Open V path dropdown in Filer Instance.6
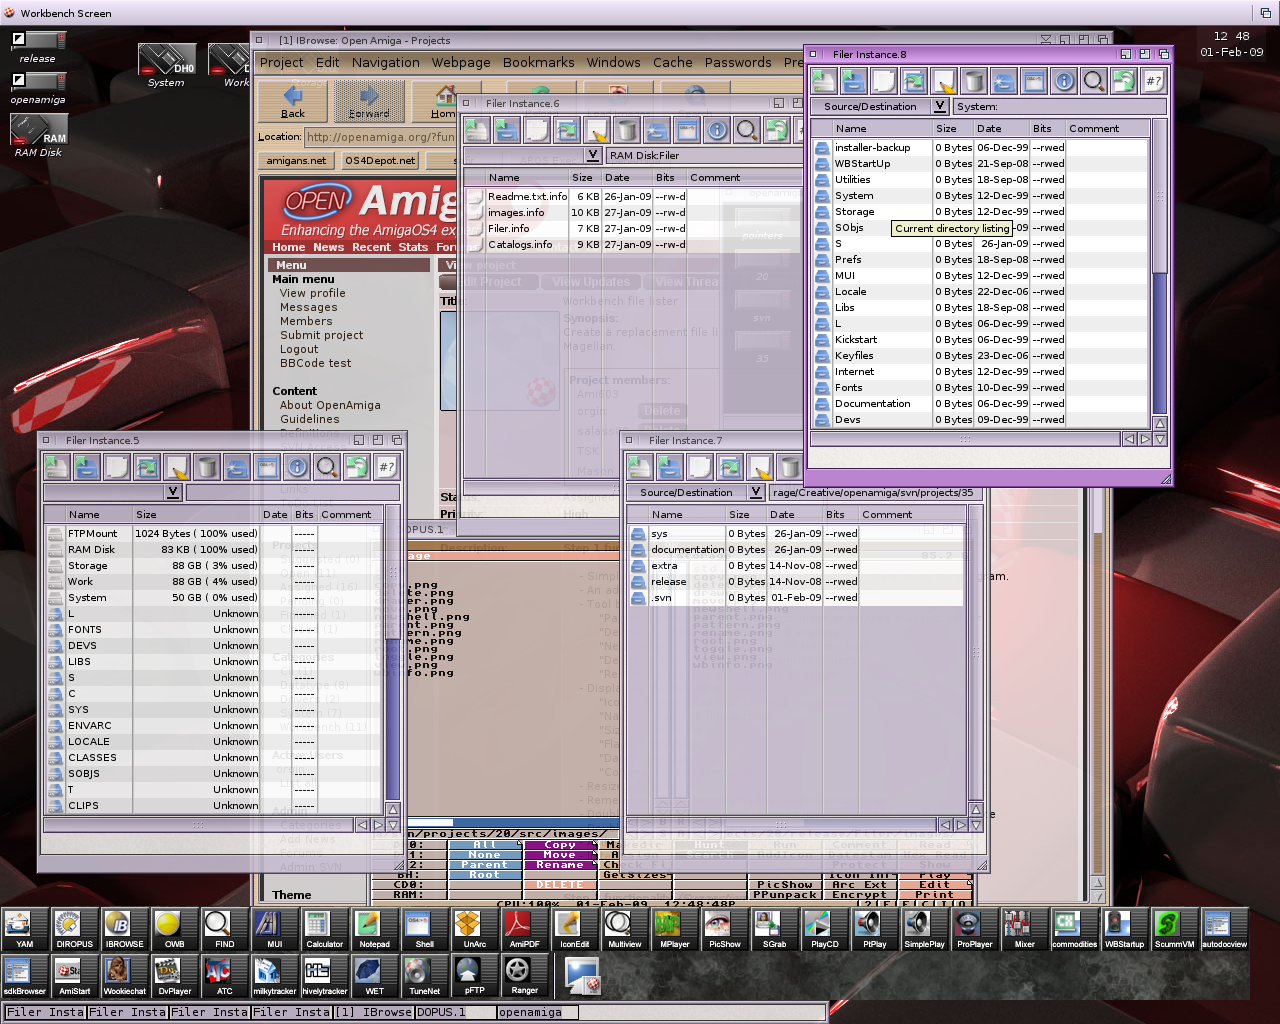The width and height of the screenshot is (1280, 1024). (x=593, y=155)
